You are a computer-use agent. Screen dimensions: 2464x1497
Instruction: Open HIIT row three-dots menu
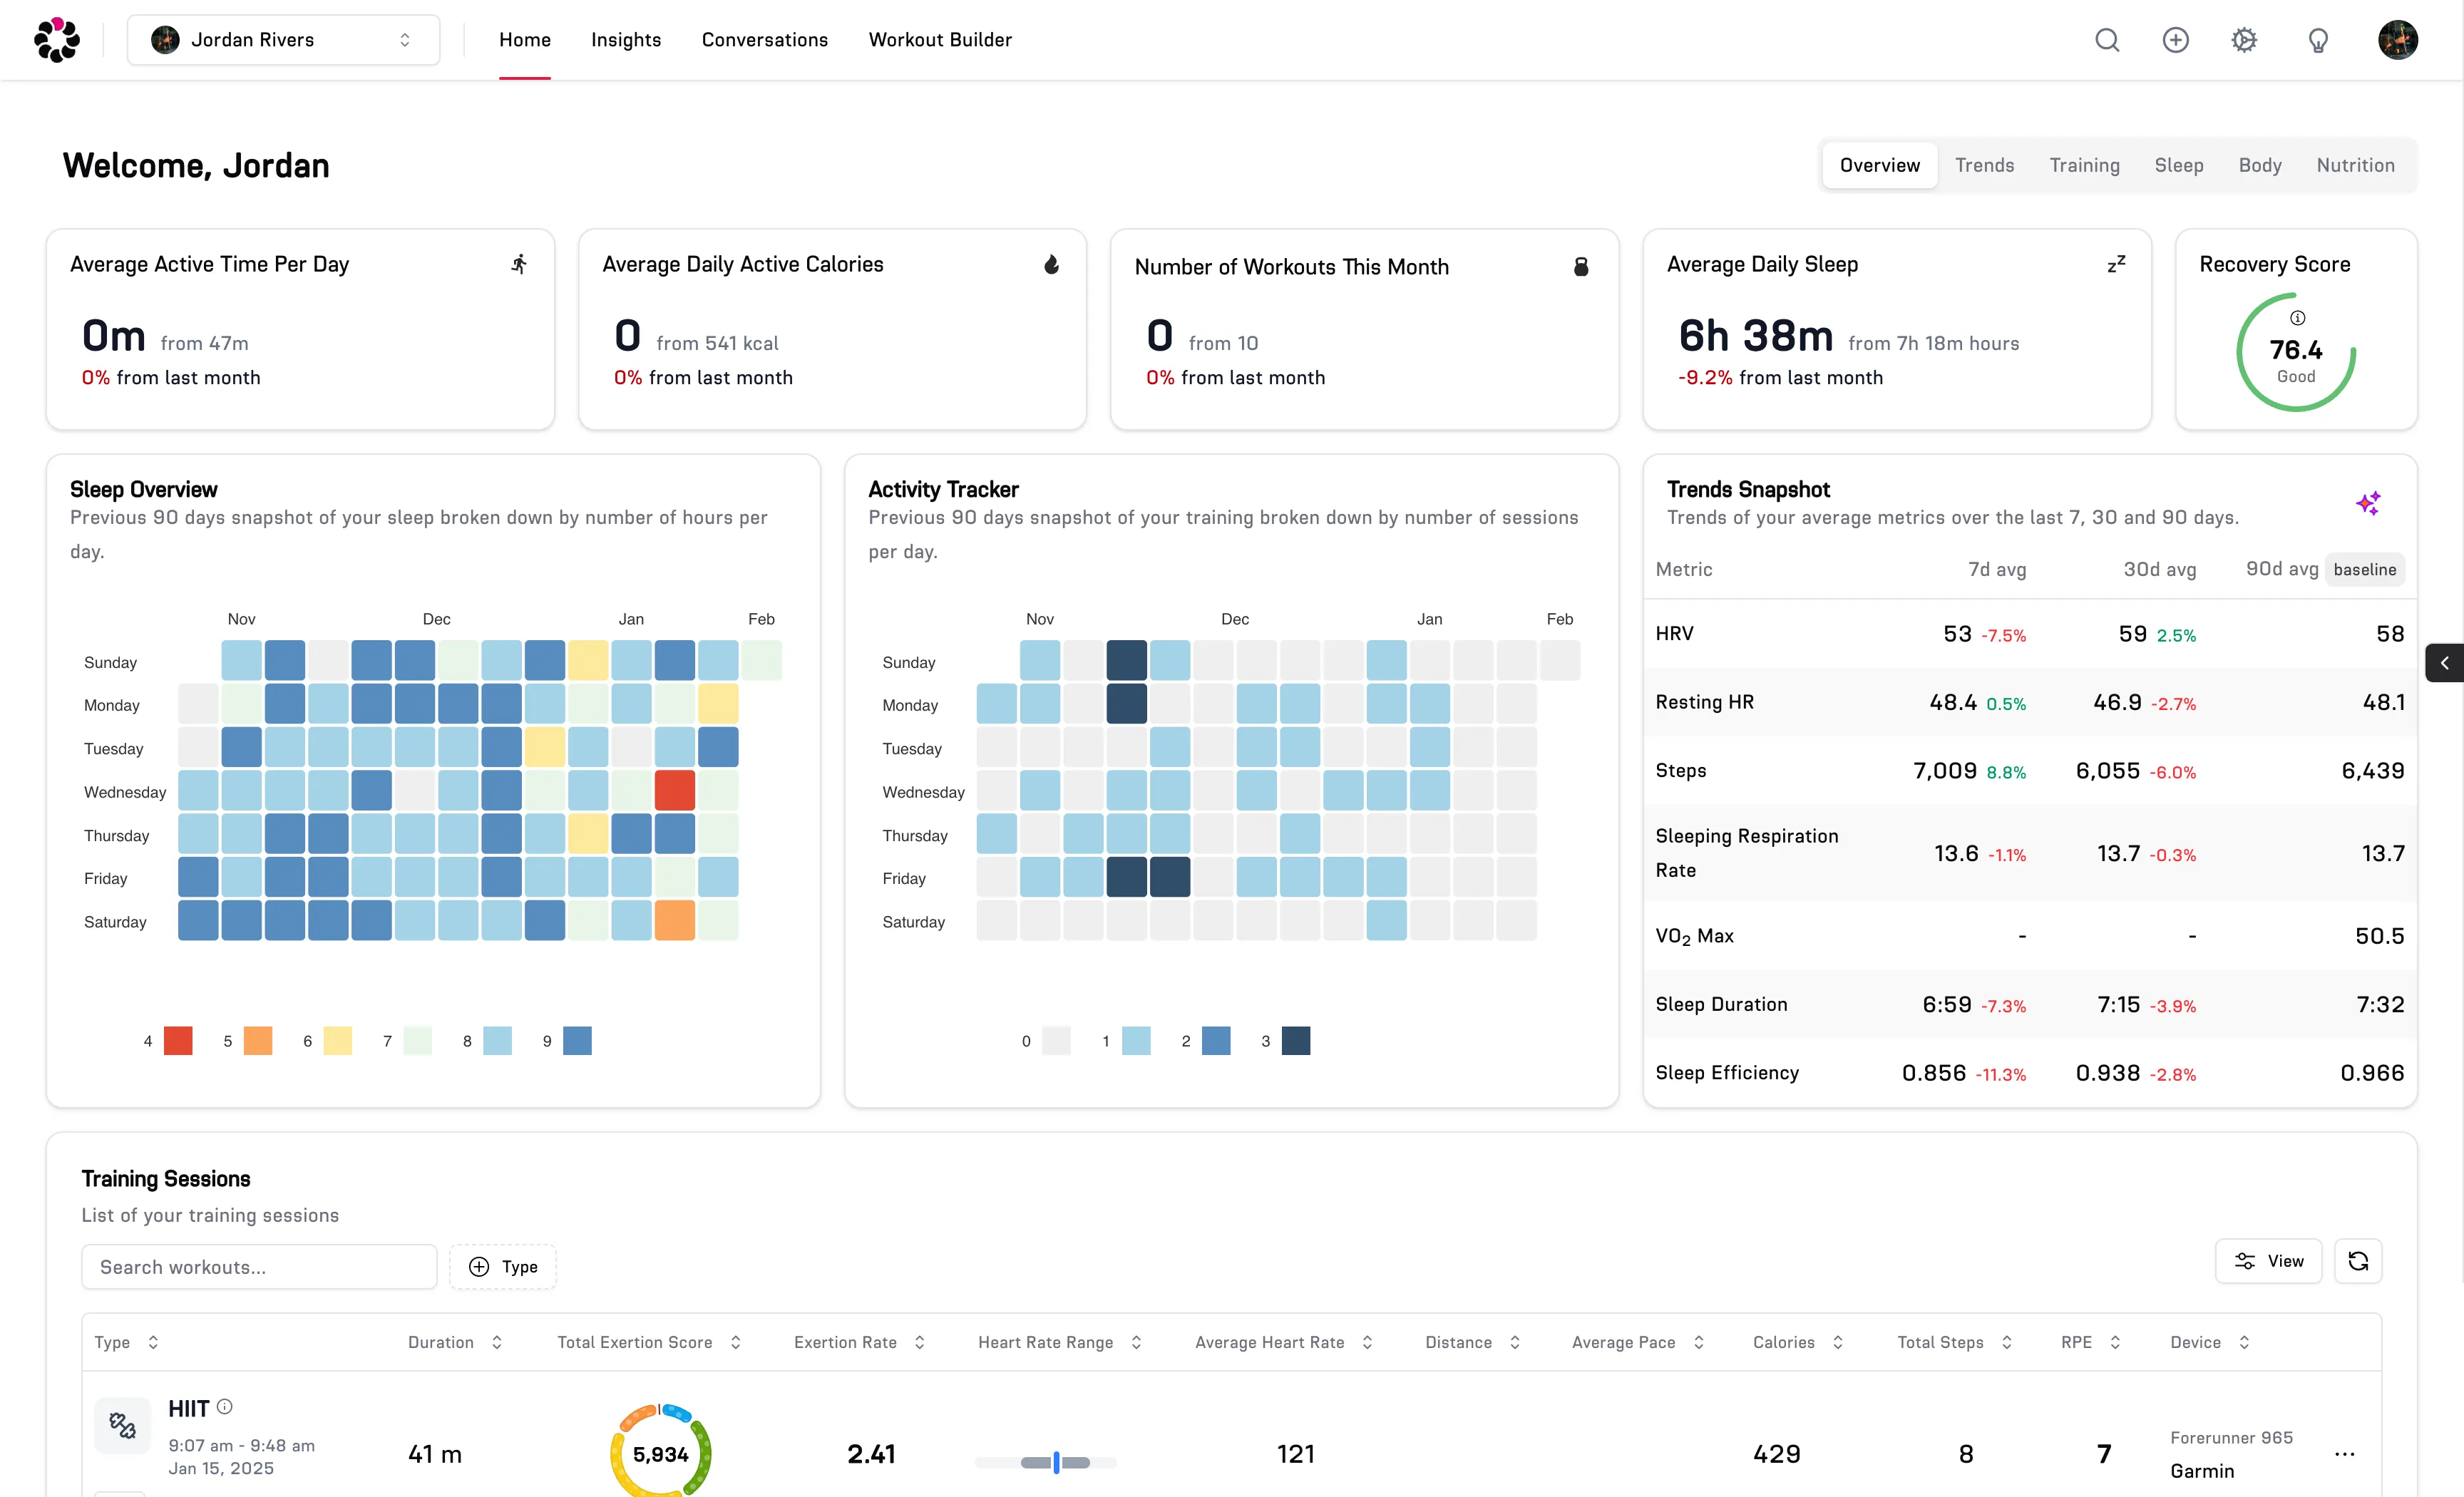click(x=2344, y=1454)
